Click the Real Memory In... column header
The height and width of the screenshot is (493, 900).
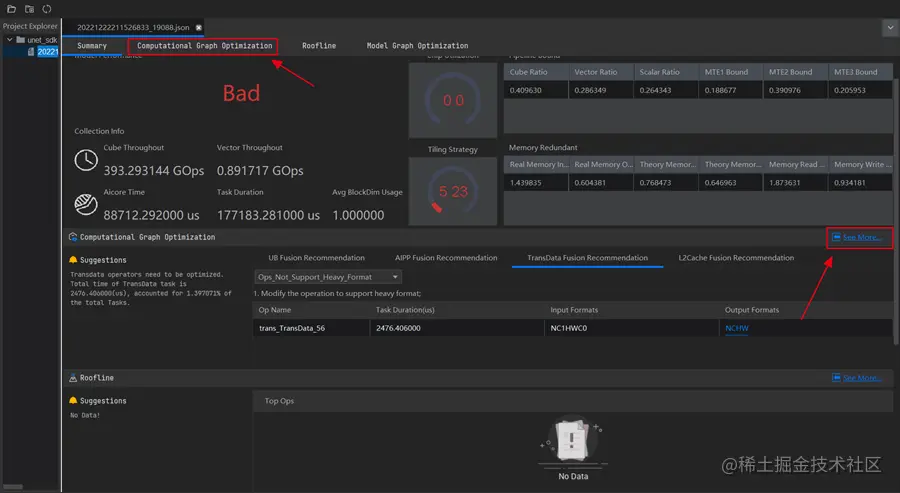tap(536, 164)
